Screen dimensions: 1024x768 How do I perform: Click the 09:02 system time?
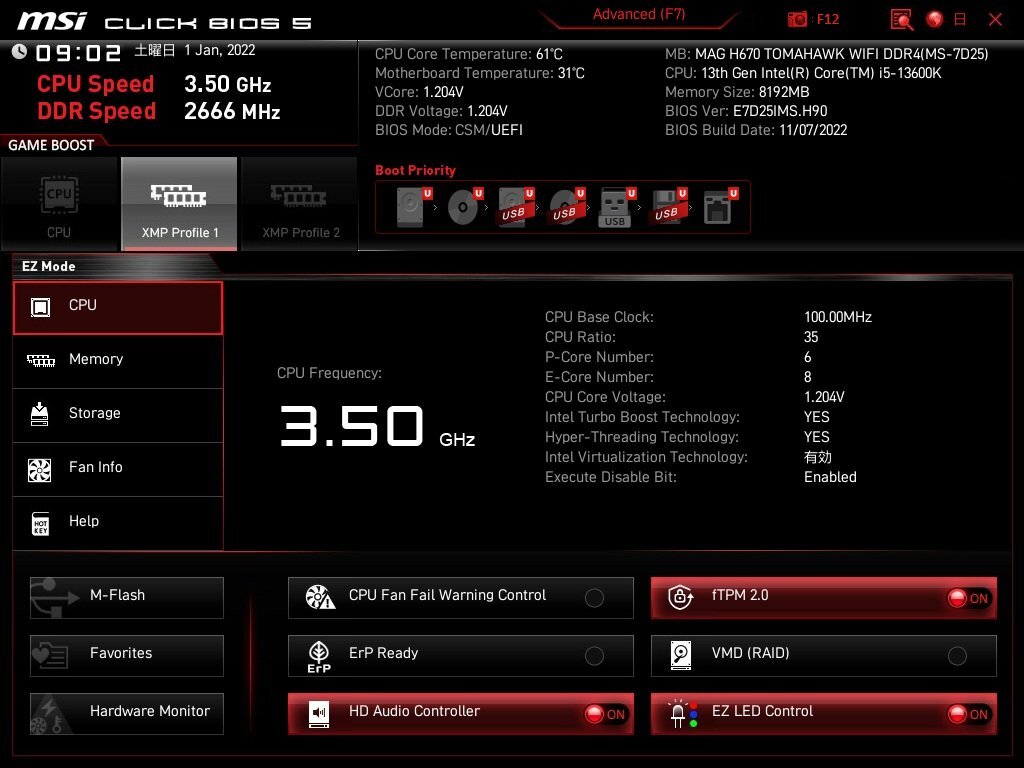point(78,52)
